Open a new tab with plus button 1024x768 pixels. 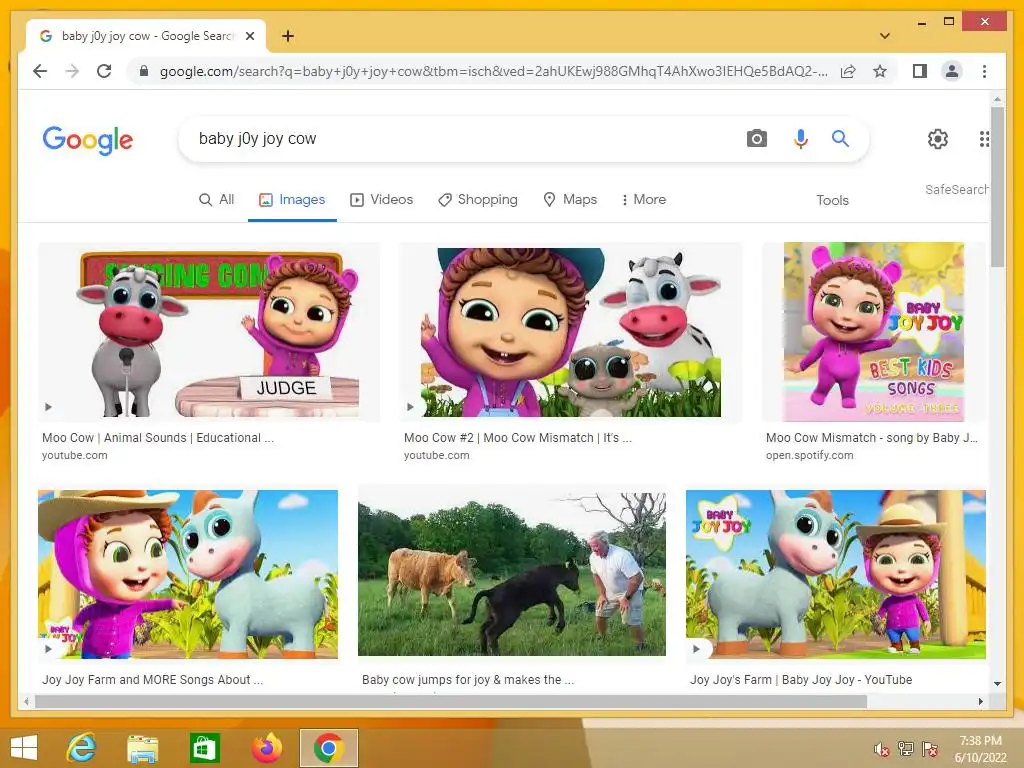click(288, 36)
